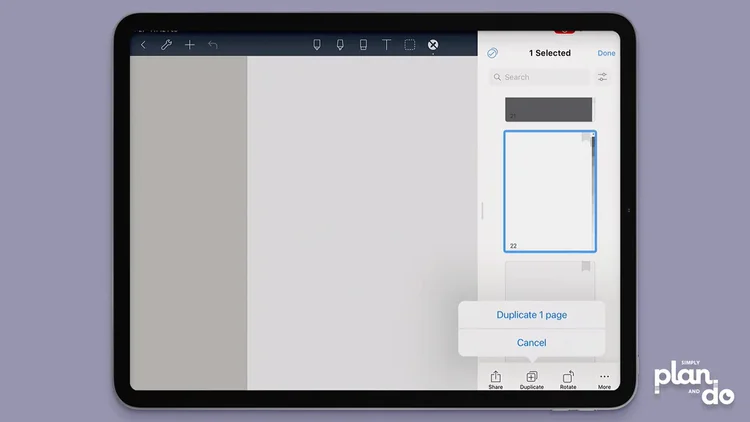The image size is (750, 422).
Task: Tap the read-only X mode icon
Action: [433, 45]
